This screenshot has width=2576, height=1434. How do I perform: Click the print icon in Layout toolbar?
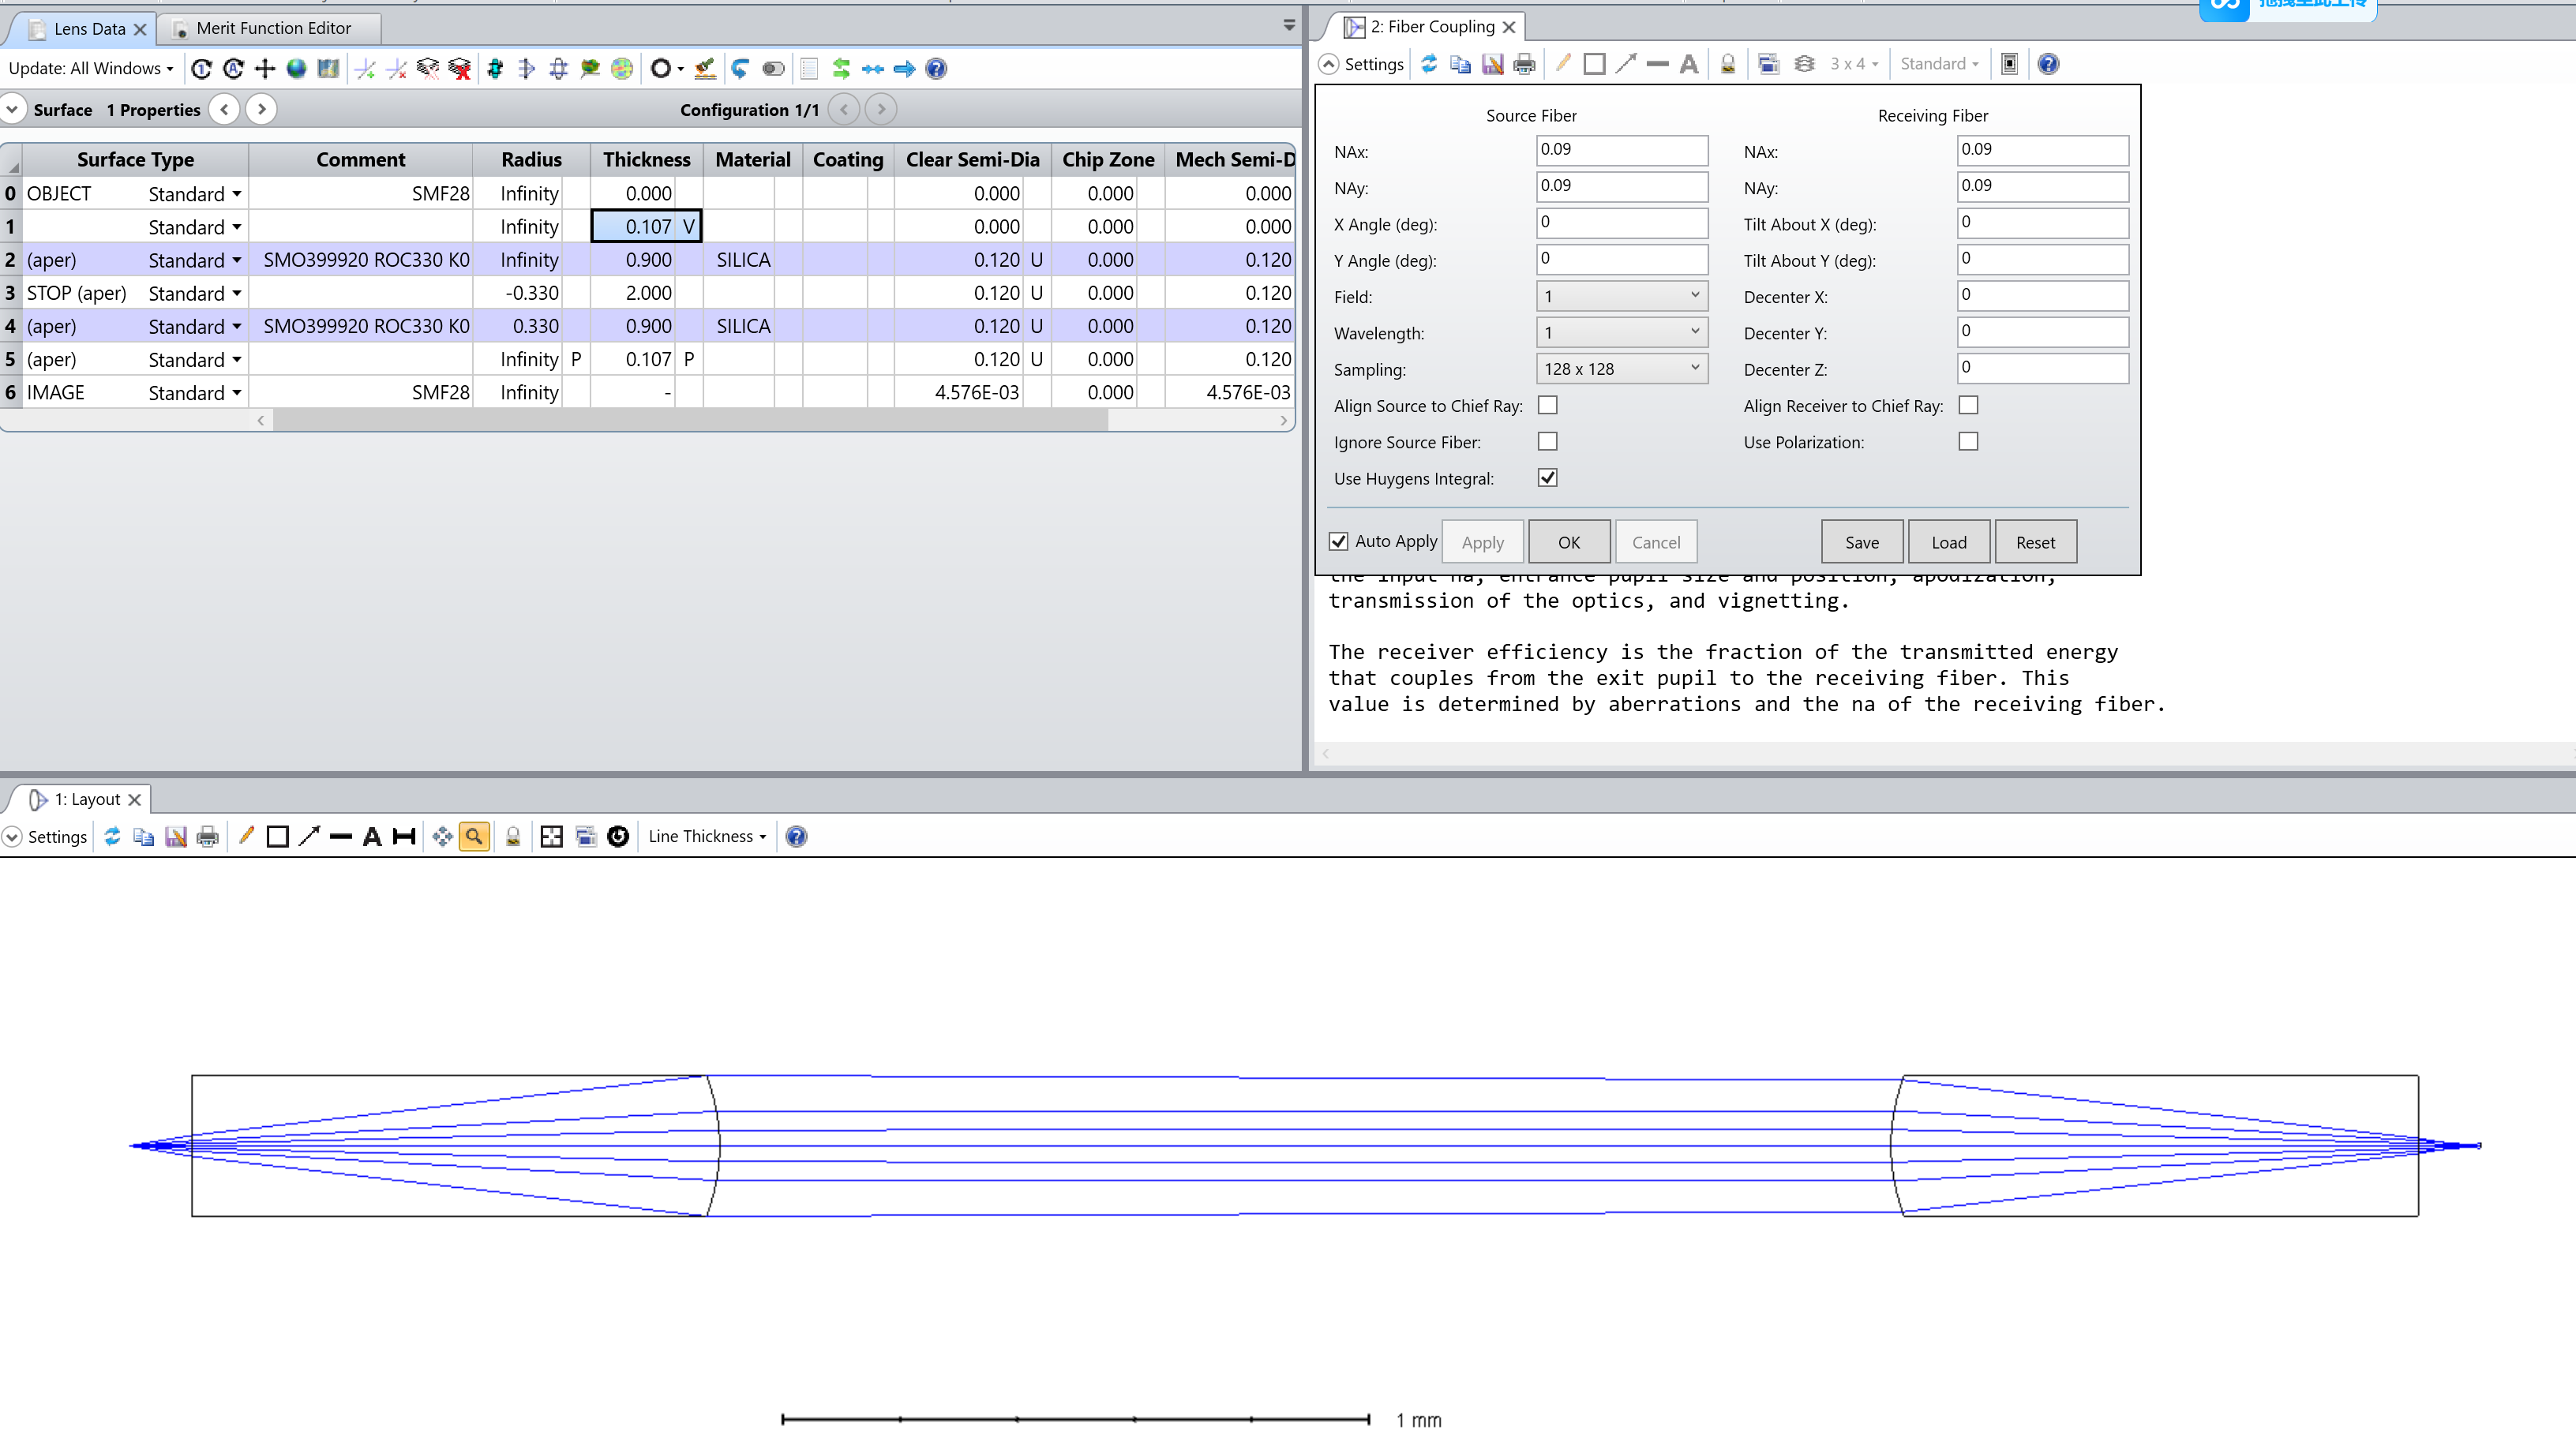(207, 836)
